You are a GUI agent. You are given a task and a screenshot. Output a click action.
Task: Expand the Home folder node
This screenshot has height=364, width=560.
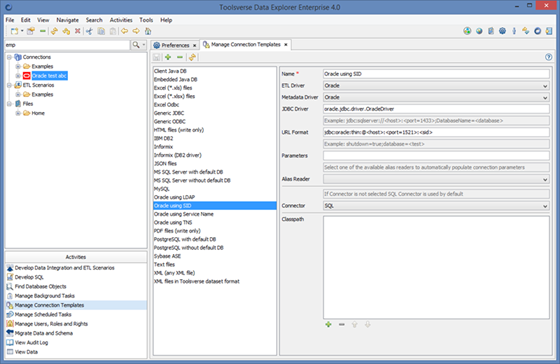18,113
